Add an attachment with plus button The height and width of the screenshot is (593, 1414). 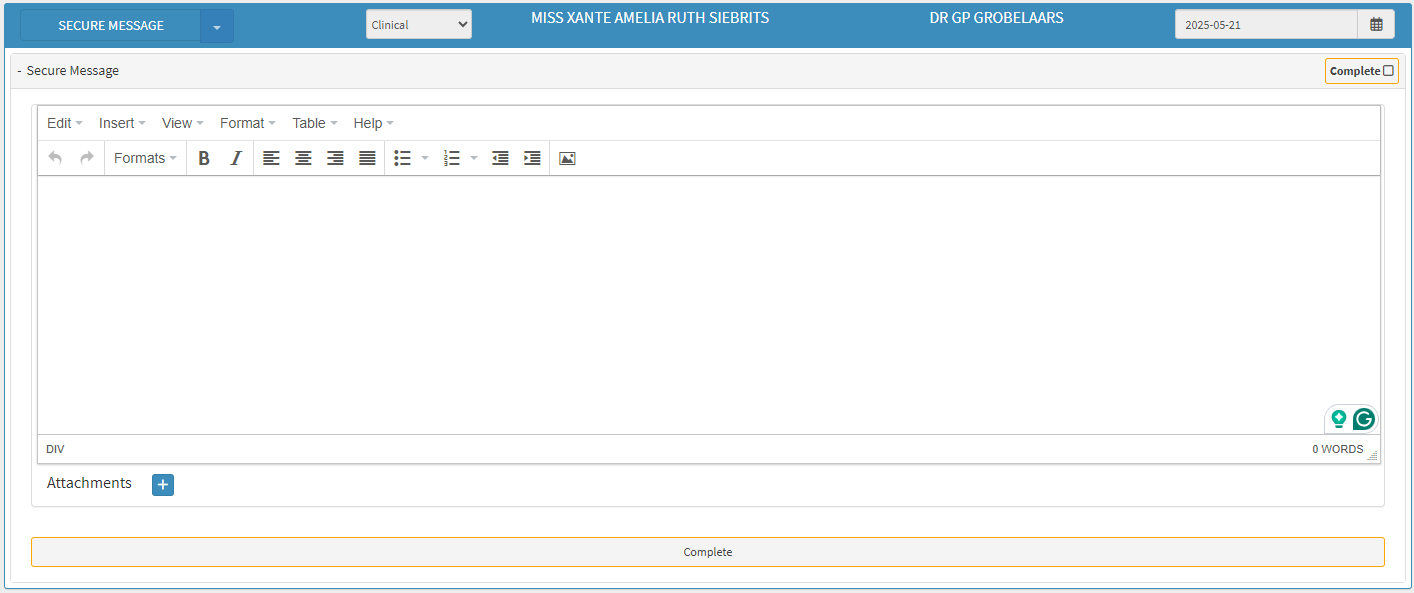[163, 484]
